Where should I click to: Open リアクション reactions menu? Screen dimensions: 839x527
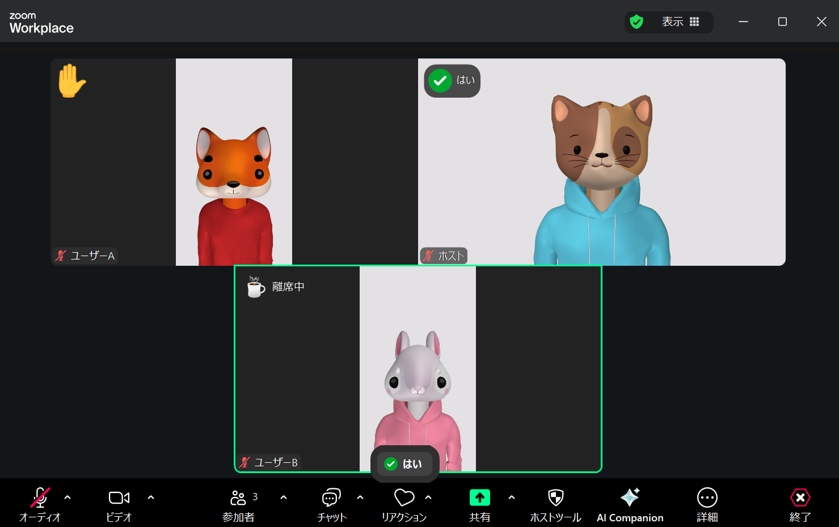404,504
